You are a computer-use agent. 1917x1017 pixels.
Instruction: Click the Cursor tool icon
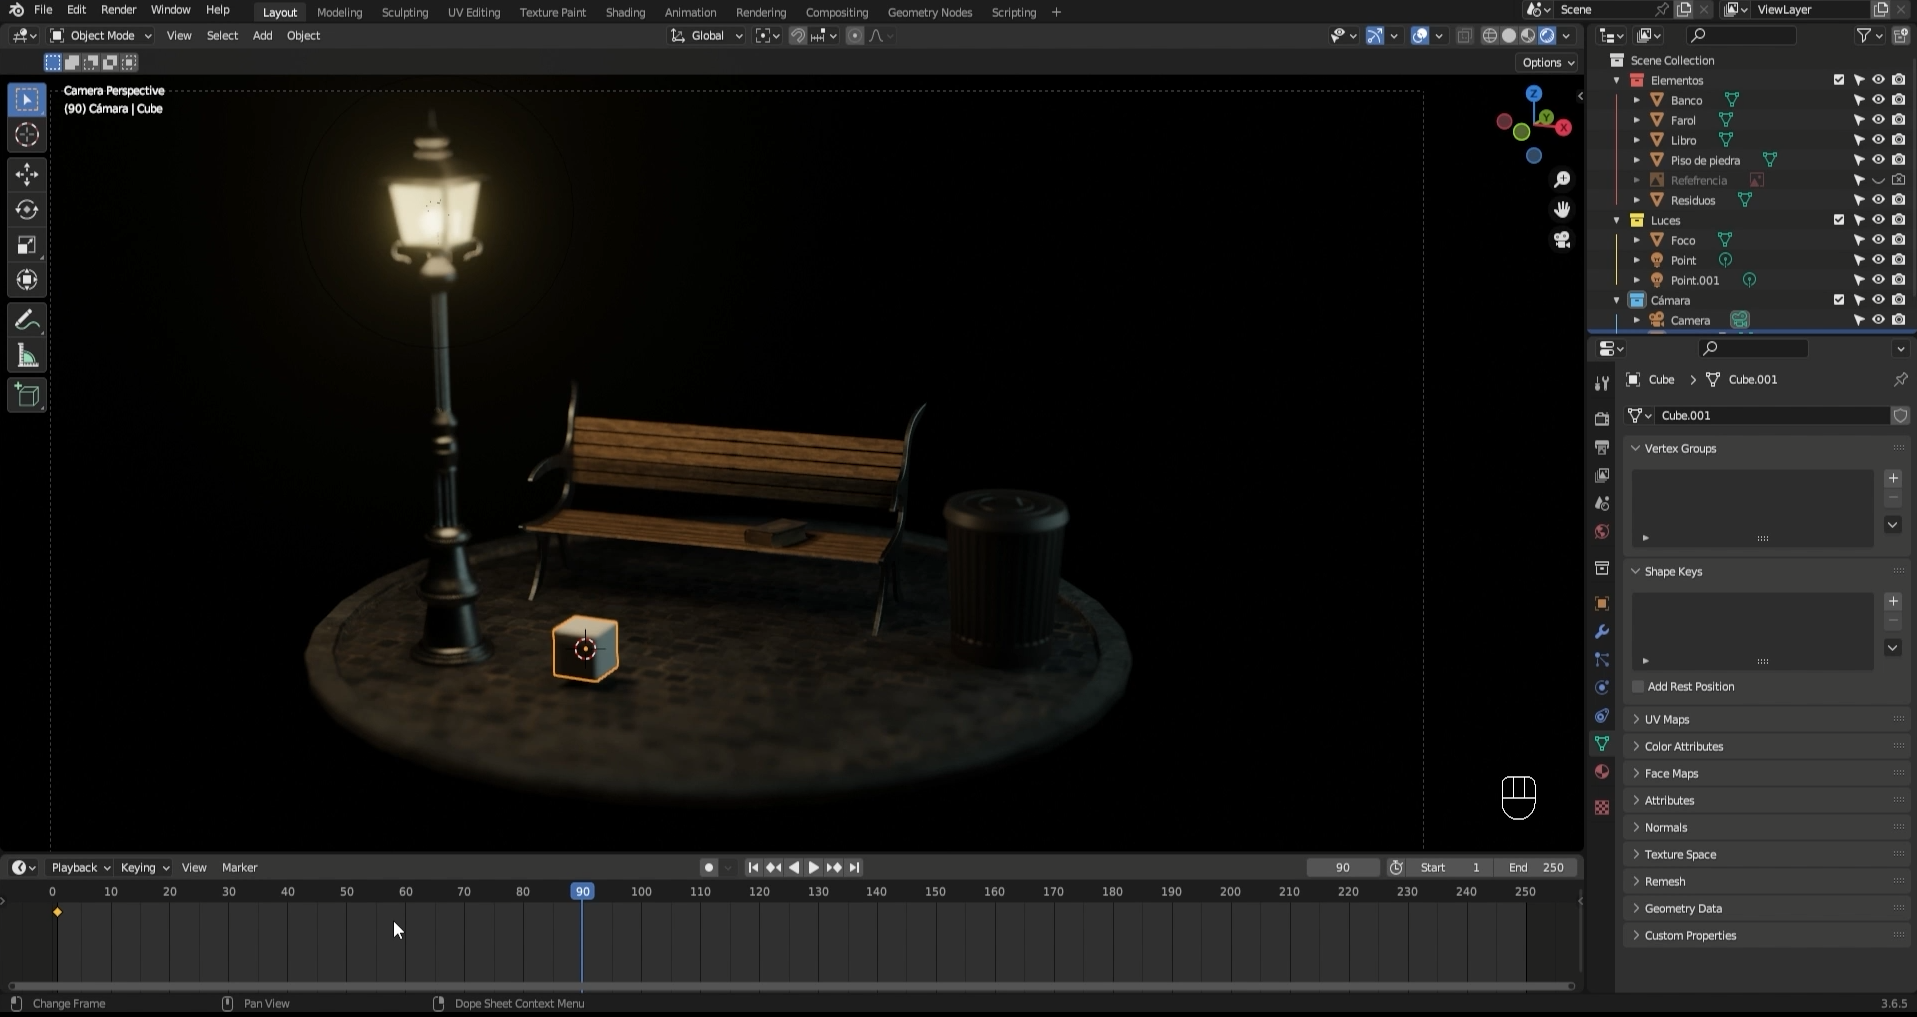pos(27,135)
